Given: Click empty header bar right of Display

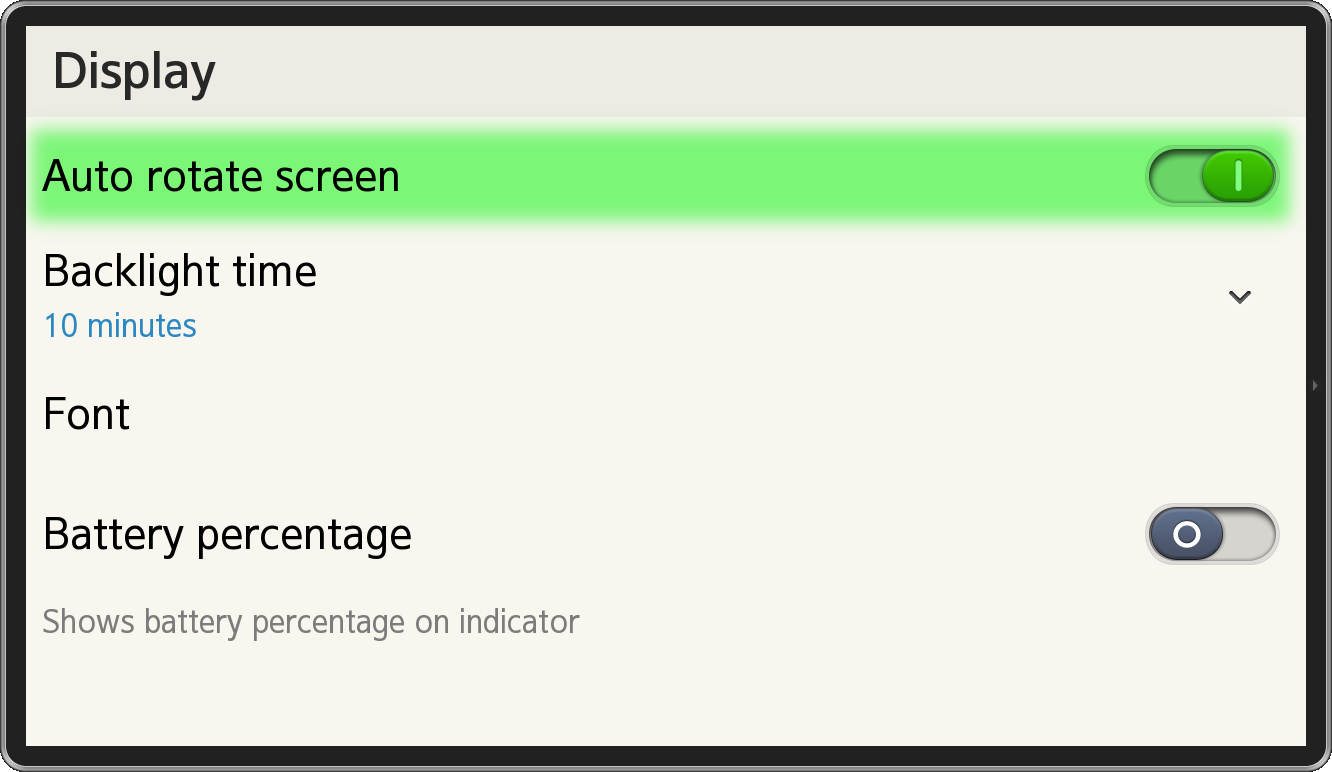Looking at the screenshot, I should tap(750, 72).
